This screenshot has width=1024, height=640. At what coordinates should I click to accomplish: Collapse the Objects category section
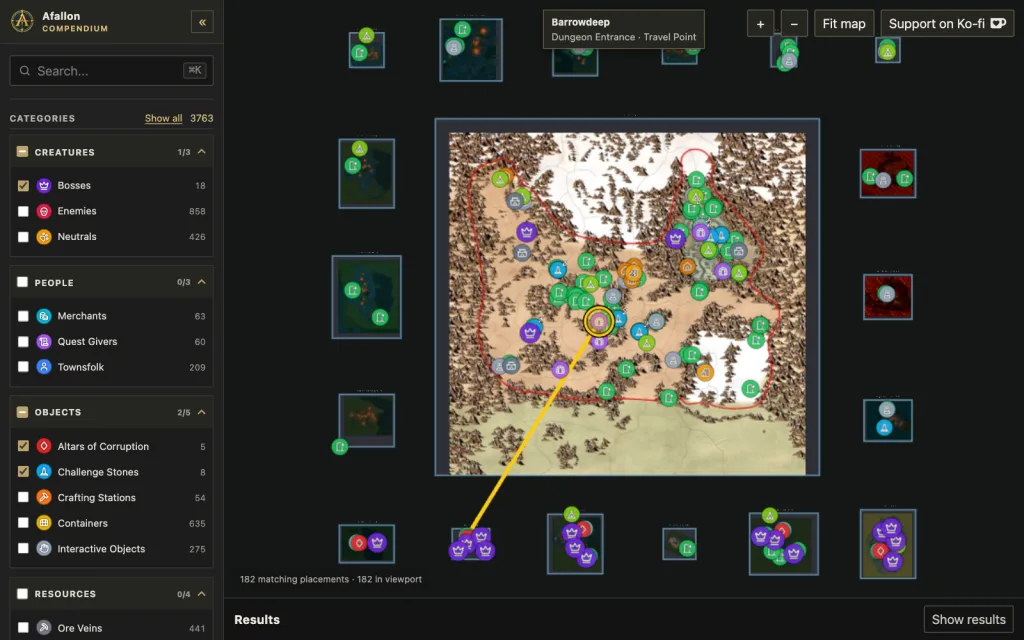coord(202,412)
